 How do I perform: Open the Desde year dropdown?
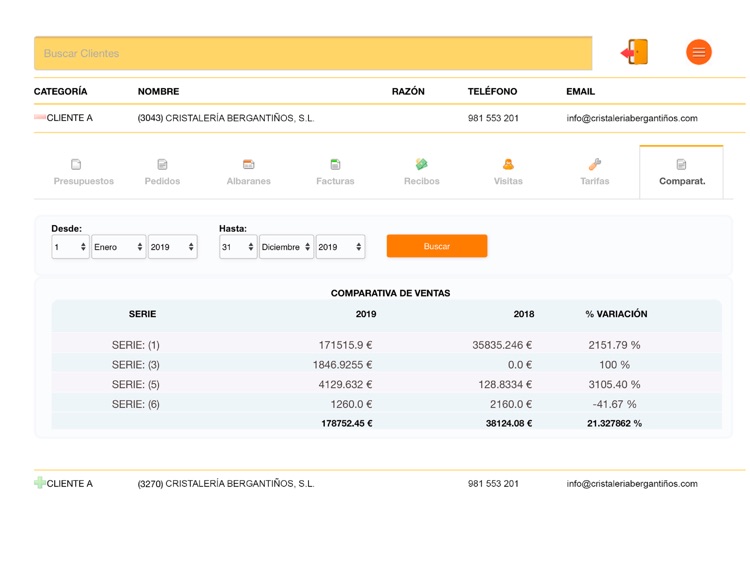coord(173,247)
